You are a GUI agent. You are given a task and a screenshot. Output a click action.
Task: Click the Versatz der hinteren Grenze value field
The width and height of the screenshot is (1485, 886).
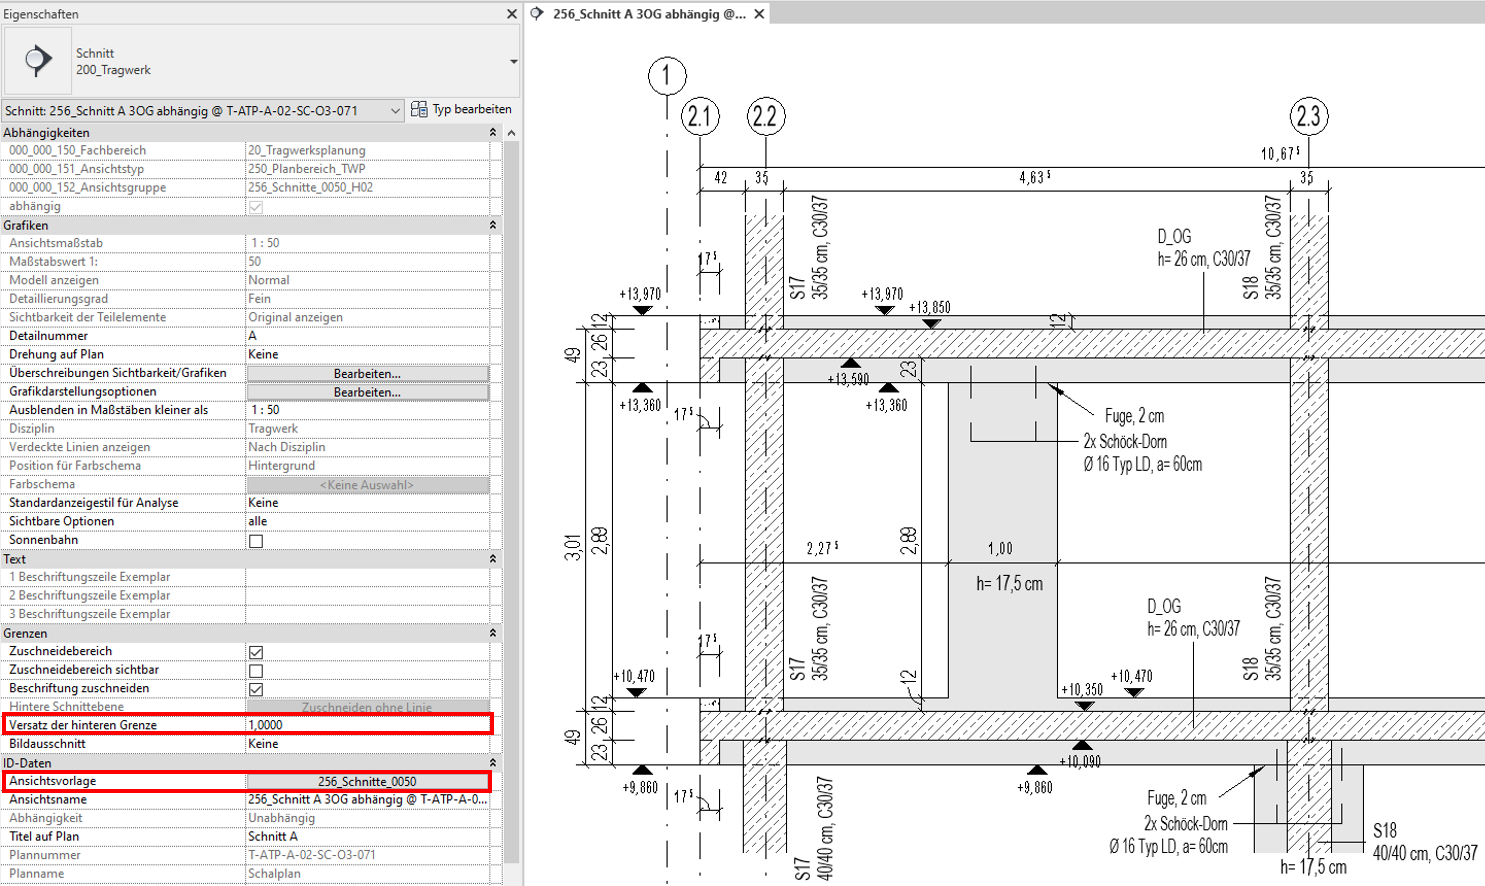367,725
